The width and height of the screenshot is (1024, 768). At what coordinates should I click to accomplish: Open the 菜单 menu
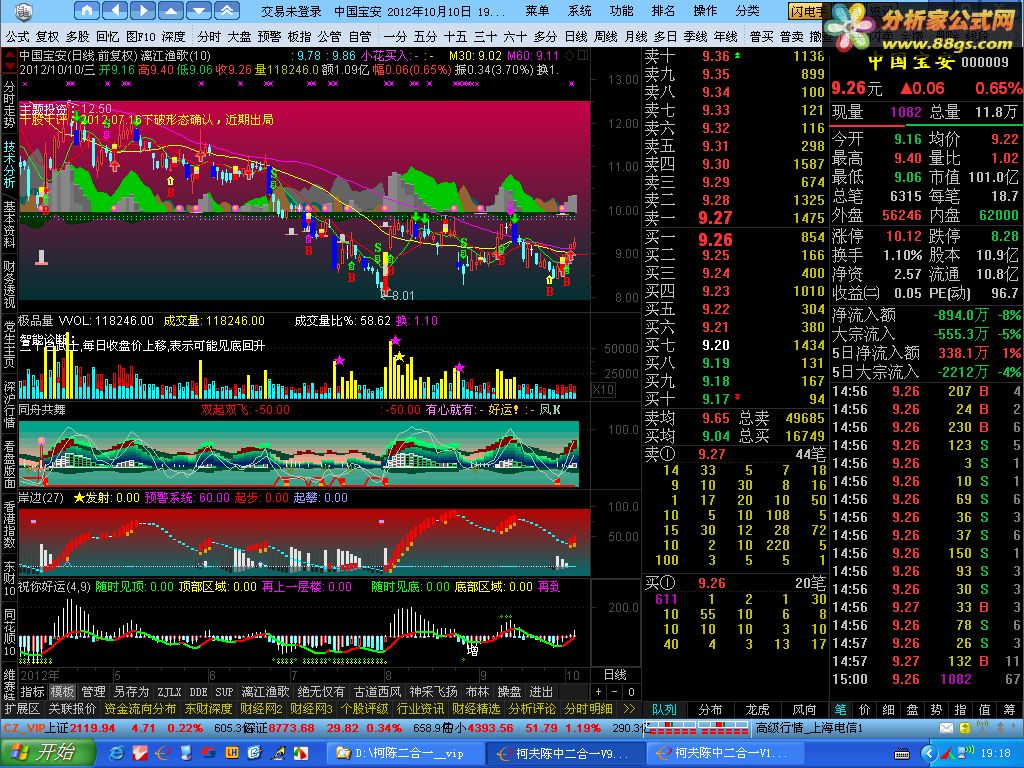tap(537, 11)
